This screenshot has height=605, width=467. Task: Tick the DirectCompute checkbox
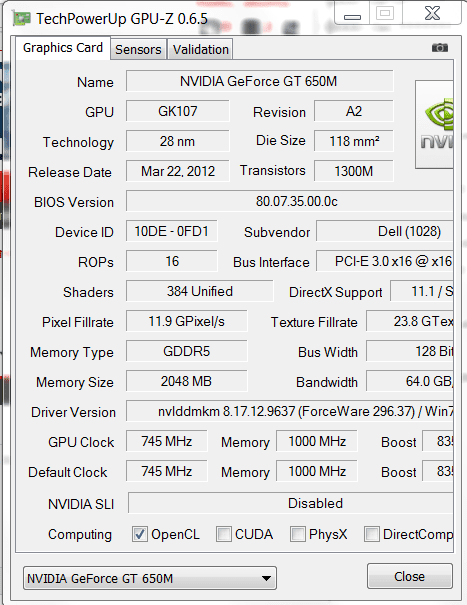(x=372, y=534)
